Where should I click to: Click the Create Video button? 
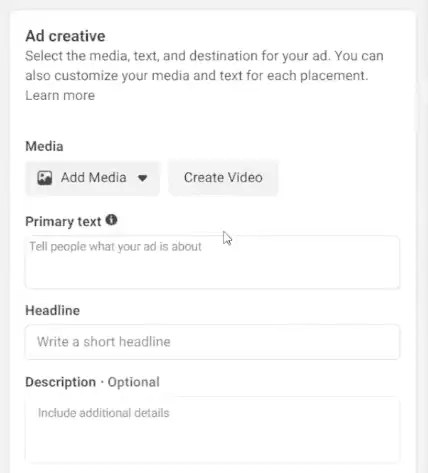coord(223,178)
